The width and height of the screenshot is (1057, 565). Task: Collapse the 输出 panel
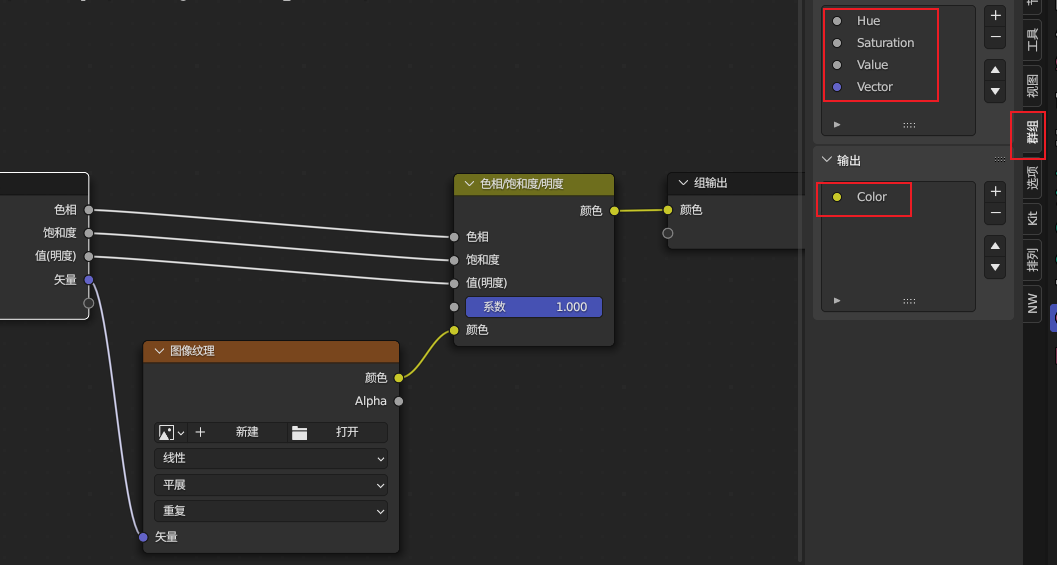pos(827,160)
